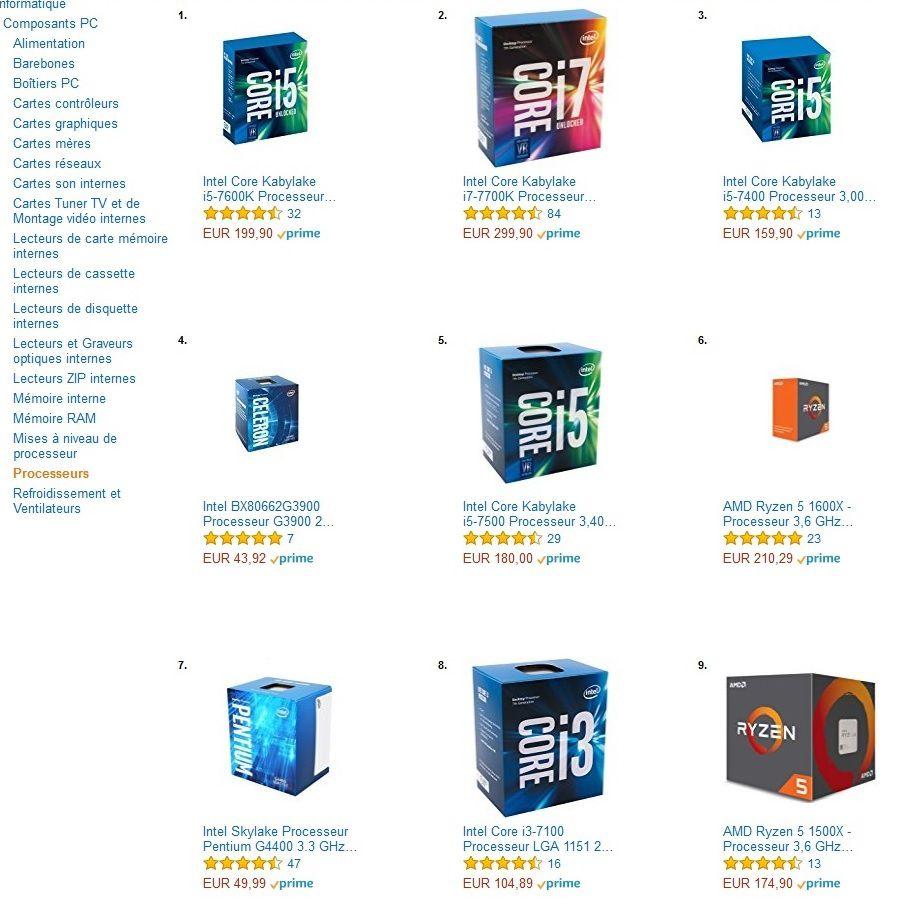Image resolution: width=899 pixels, height=909 pixels.
Task: Open star rating of Celeron G3900
Action: (242, 539)
